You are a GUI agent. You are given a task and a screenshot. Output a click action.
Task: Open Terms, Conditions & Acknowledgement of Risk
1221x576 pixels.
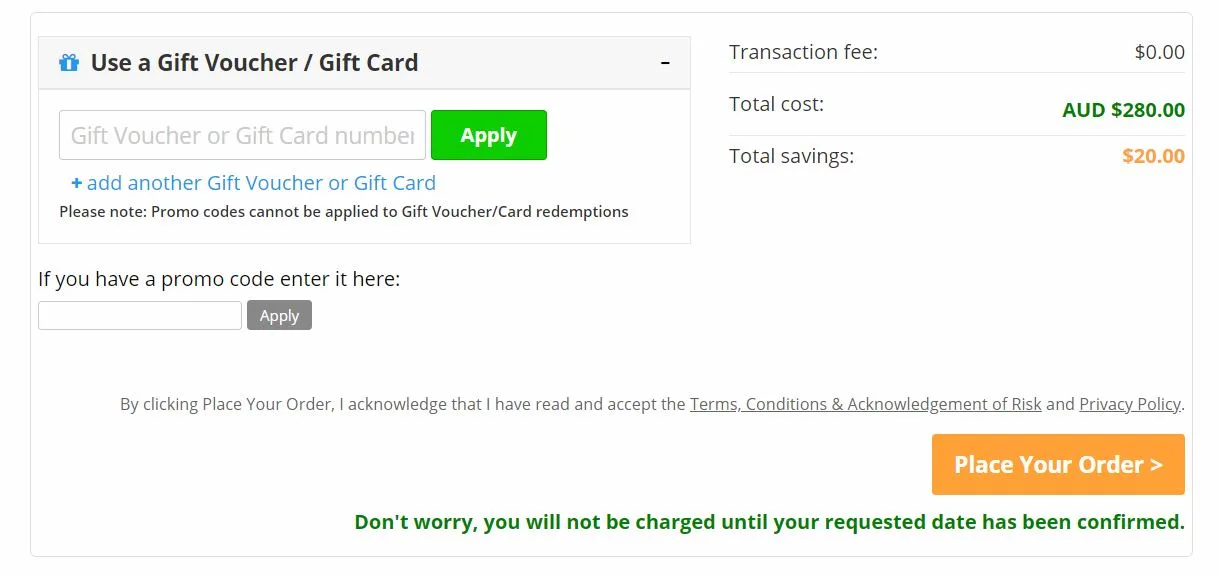tap(865, 404)
